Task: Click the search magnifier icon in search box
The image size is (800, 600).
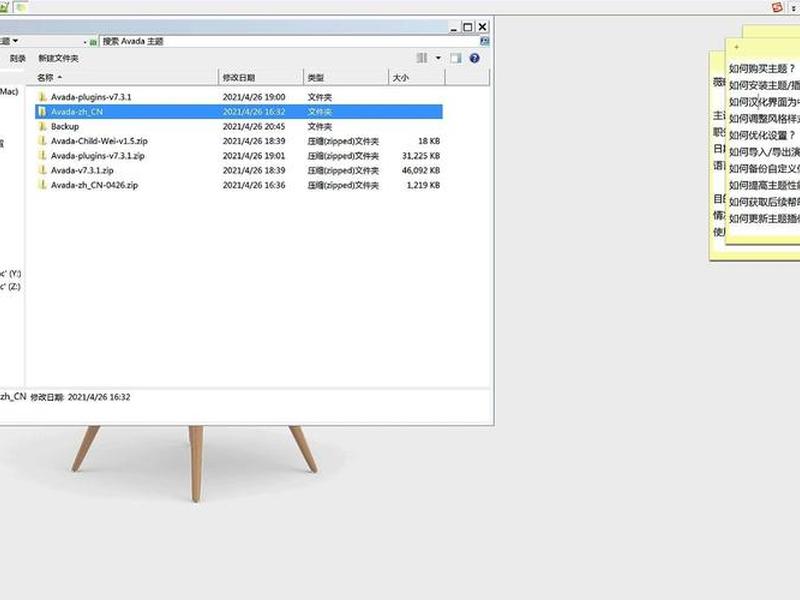Action: pos(484,41)
